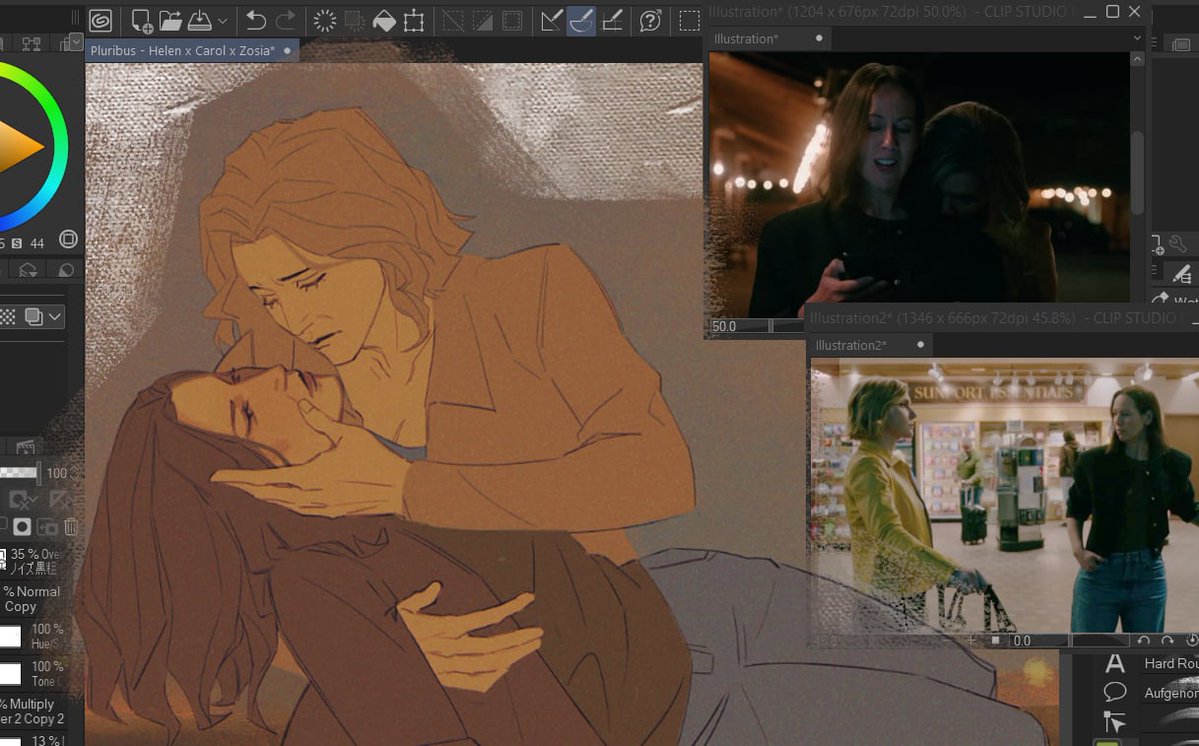Edit zoom value 50.0 in Illustration window

point(725,326)
